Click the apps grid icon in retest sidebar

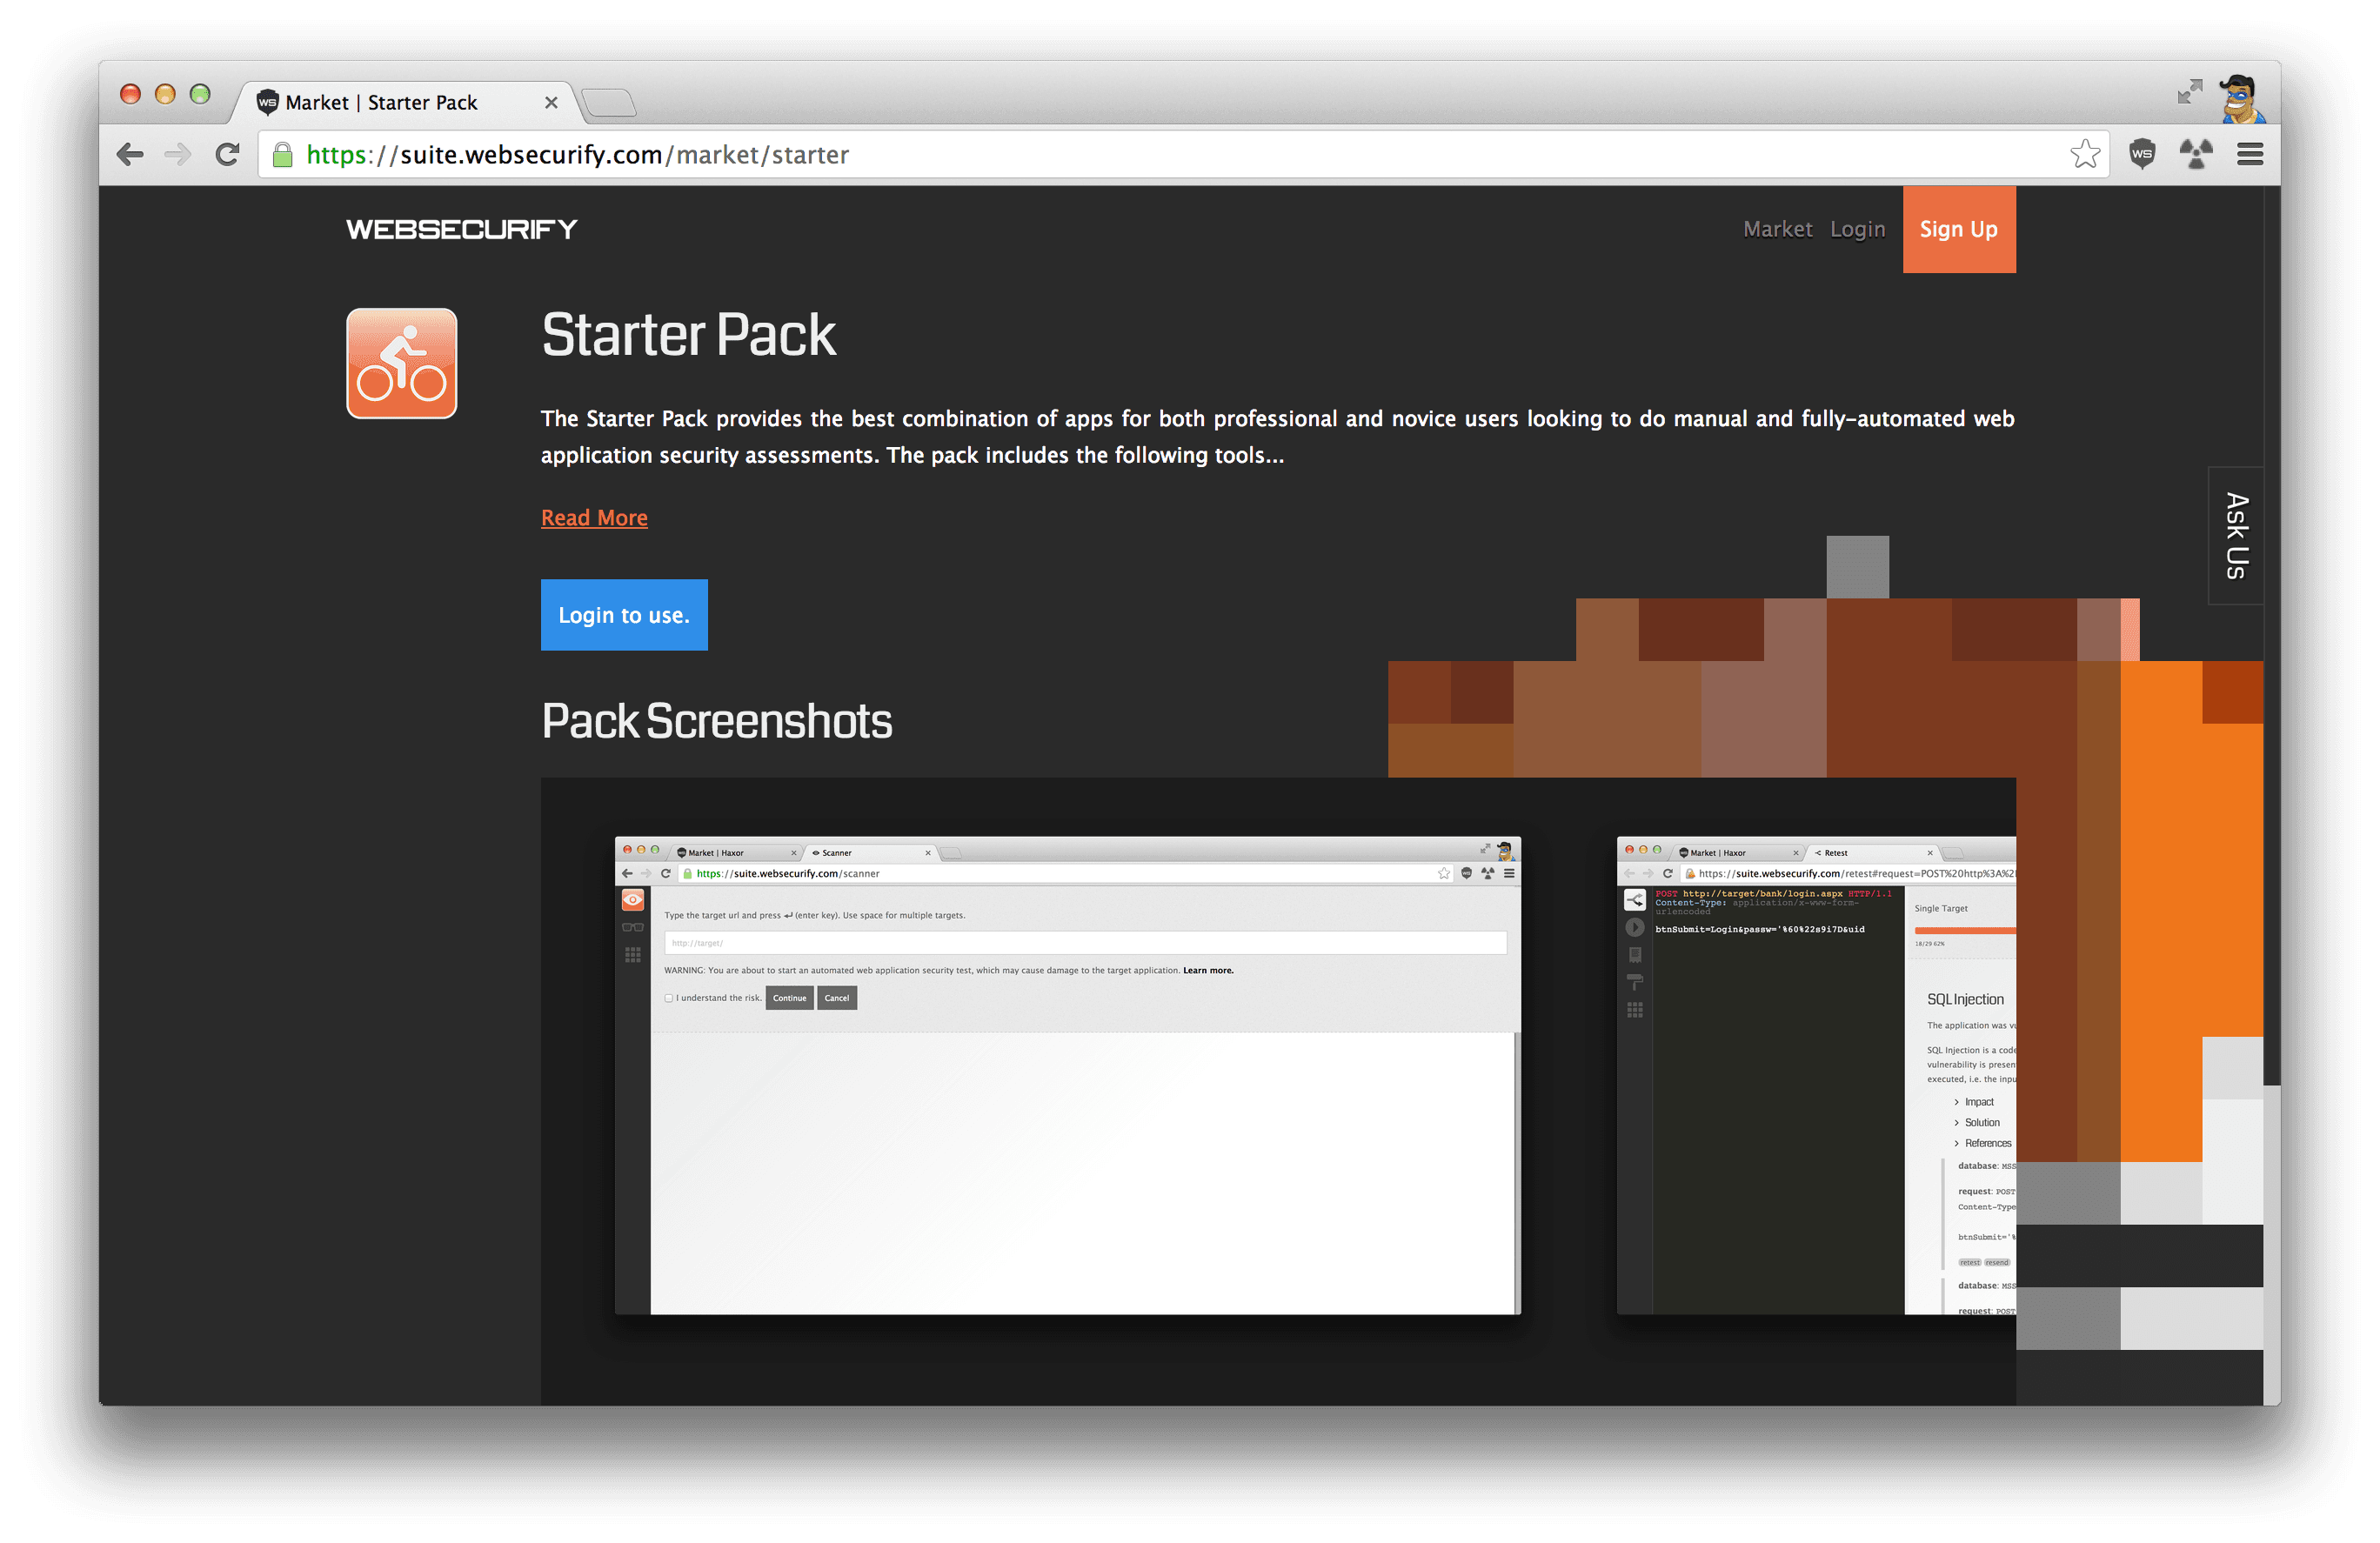pos(1635,1010)
